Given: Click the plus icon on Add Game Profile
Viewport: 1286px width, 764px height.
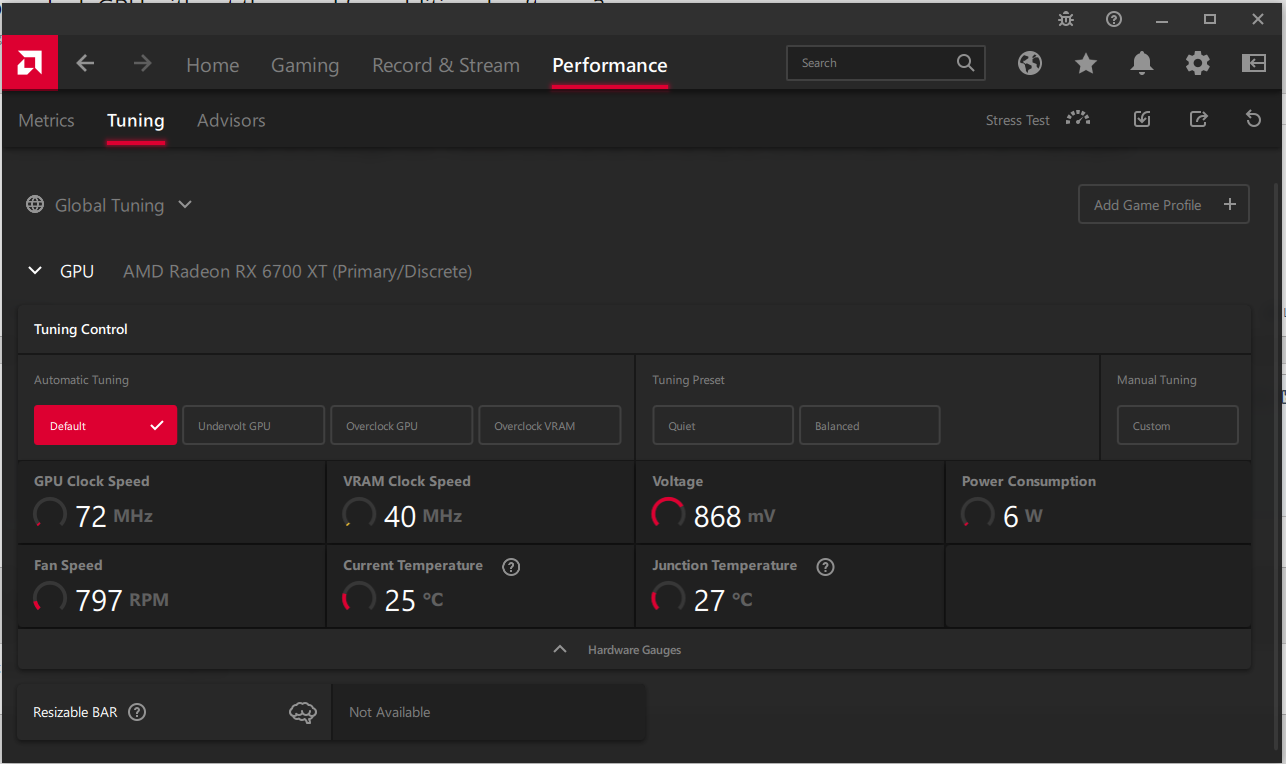Looking at the screenshot, I should [x=1230, y=204].
